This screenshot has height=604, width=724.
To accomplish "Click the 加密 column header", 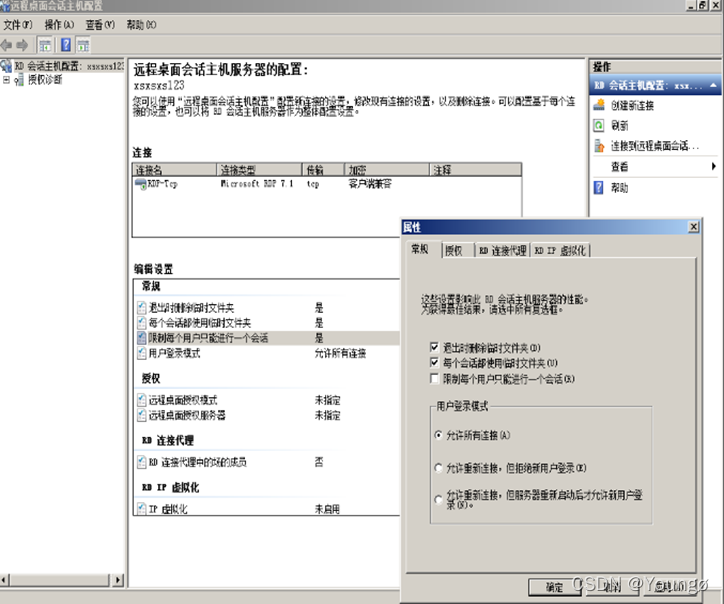I will [x=387, y=170].
